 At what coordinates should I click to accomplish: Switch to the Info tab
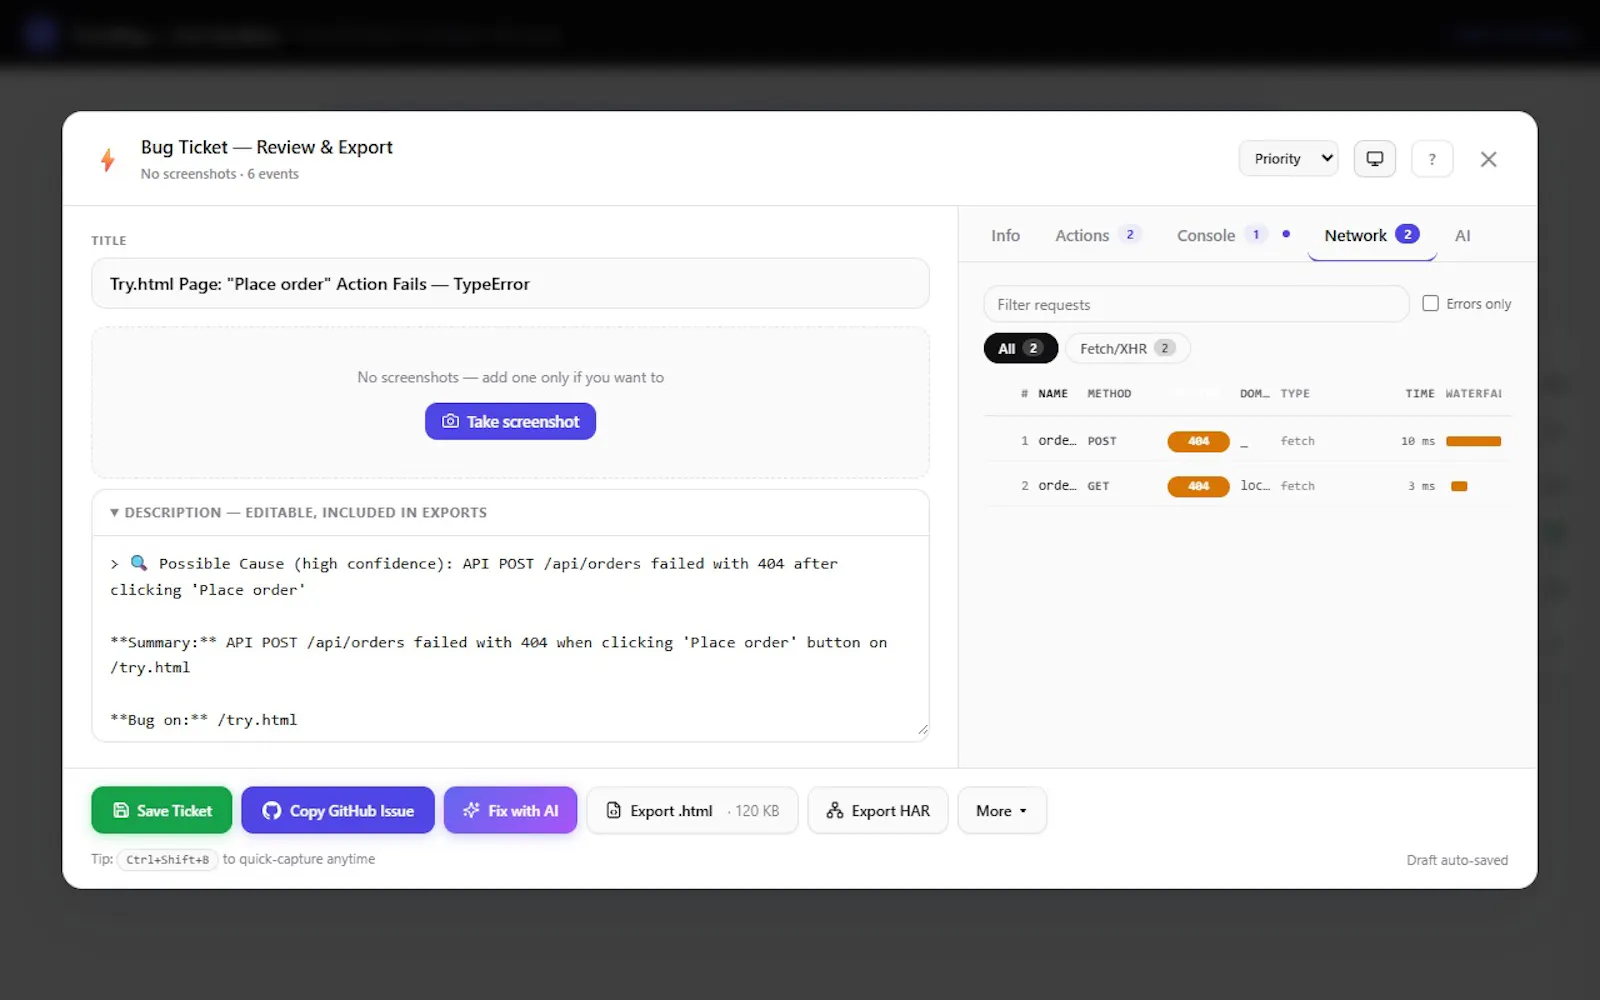[1005, 235]
